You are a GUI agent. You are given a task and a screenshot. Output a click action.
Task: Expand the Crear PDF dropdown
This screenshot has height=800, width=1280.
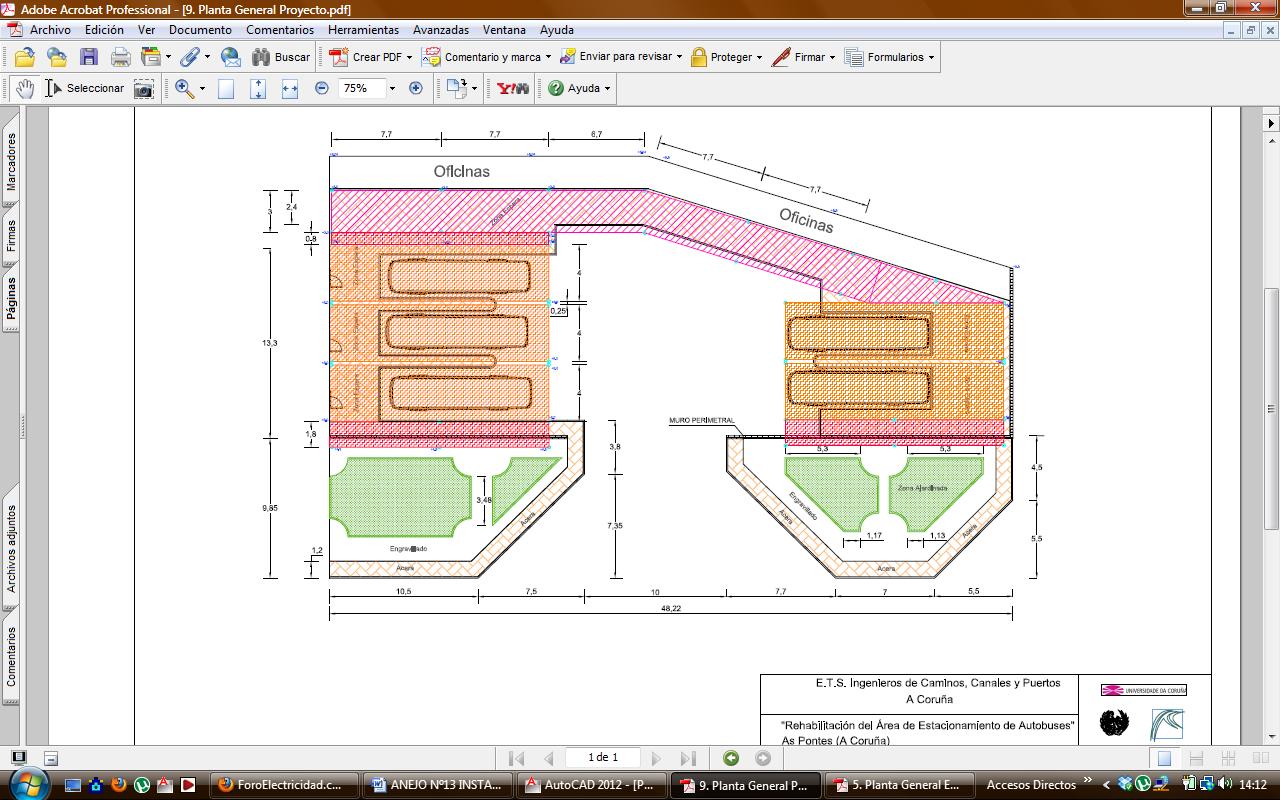(409, 58)
